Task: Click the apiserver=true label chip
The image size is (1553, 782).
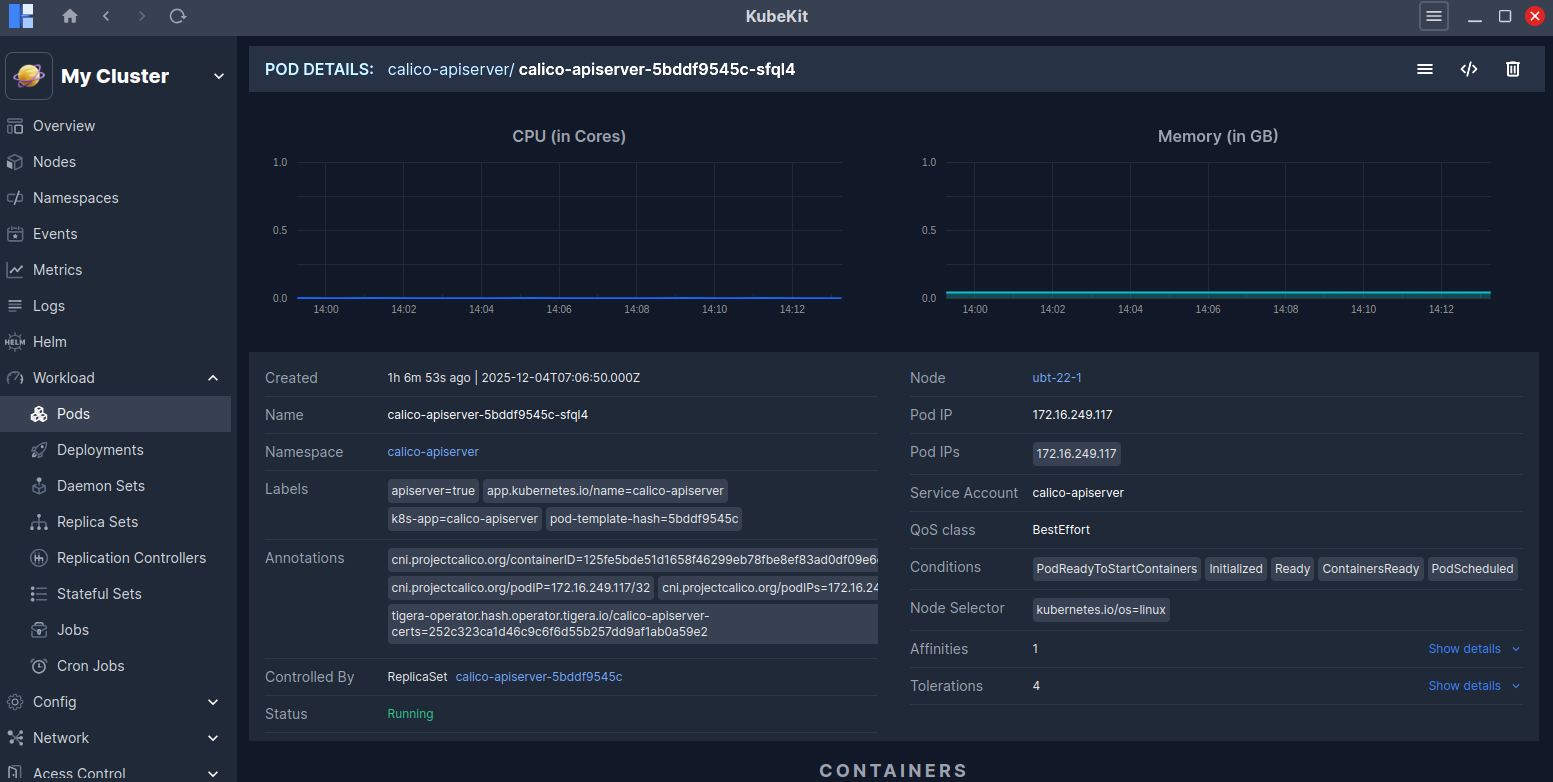Action: point(433,491)
